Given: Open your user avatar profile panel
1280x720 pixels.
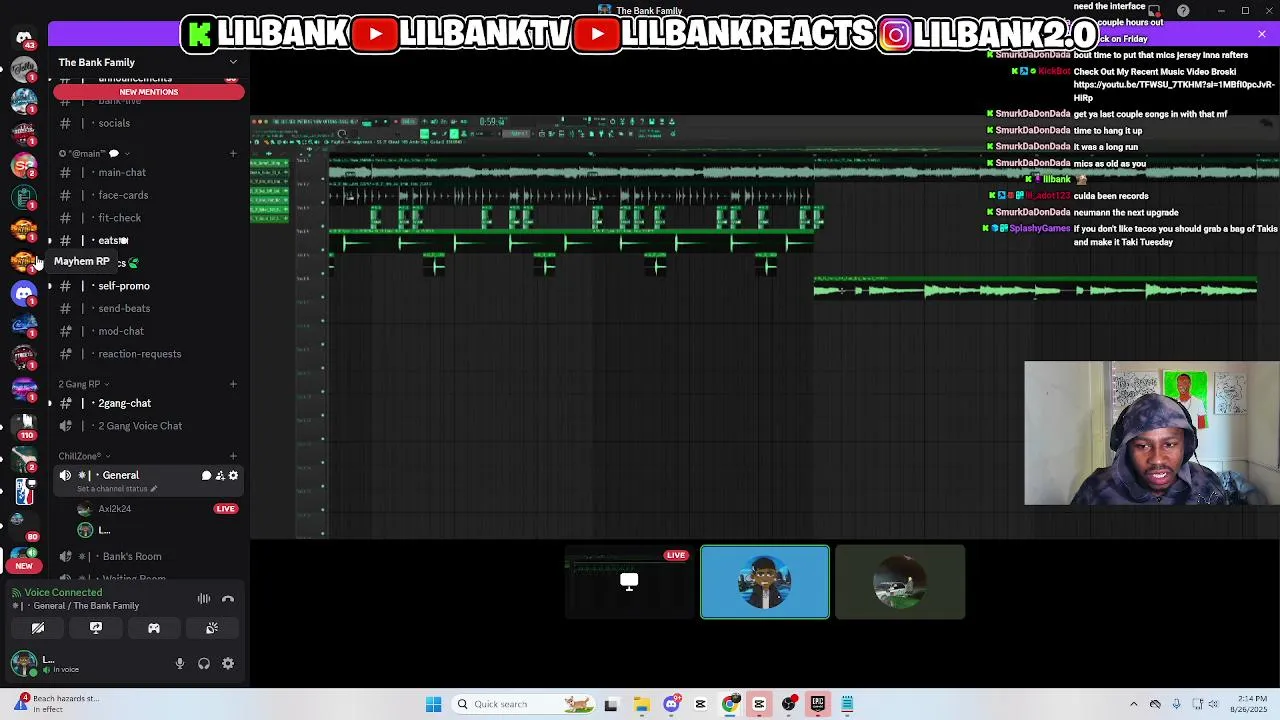Looking at the screenshot, I should coord(24,662).
